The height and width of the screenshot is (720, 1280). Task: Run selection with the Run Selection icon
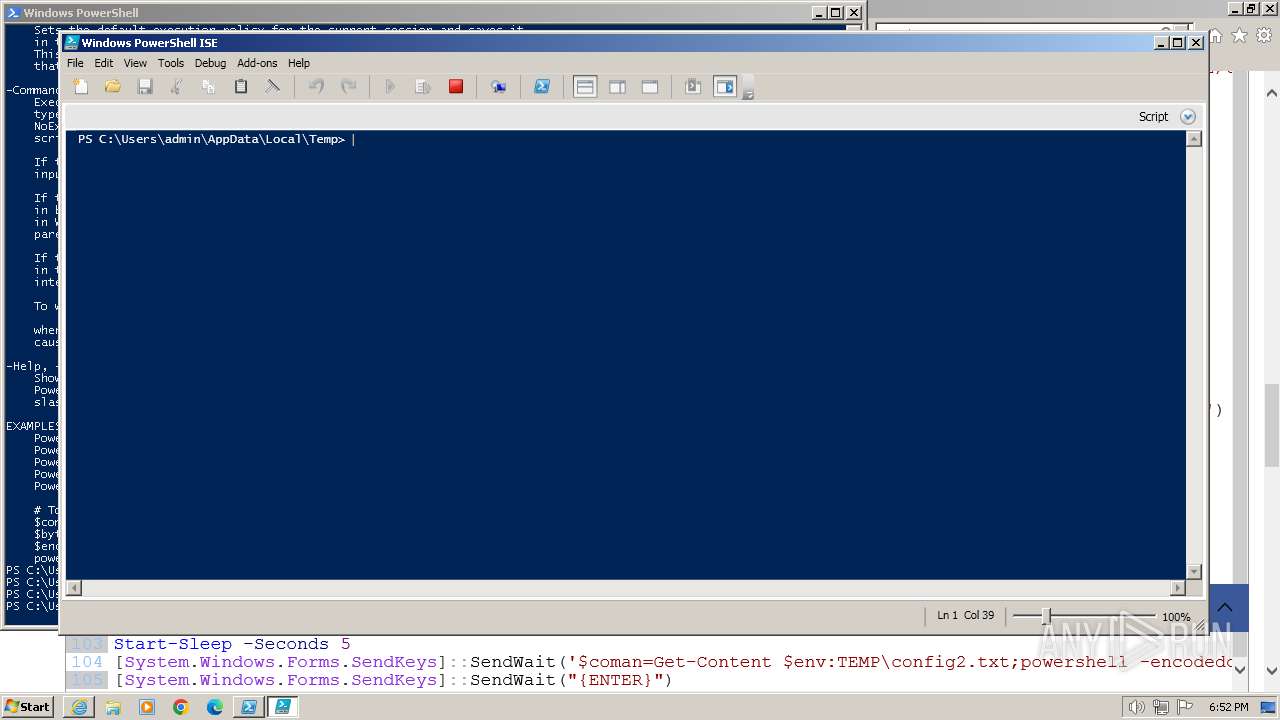[x=423, y=87]
